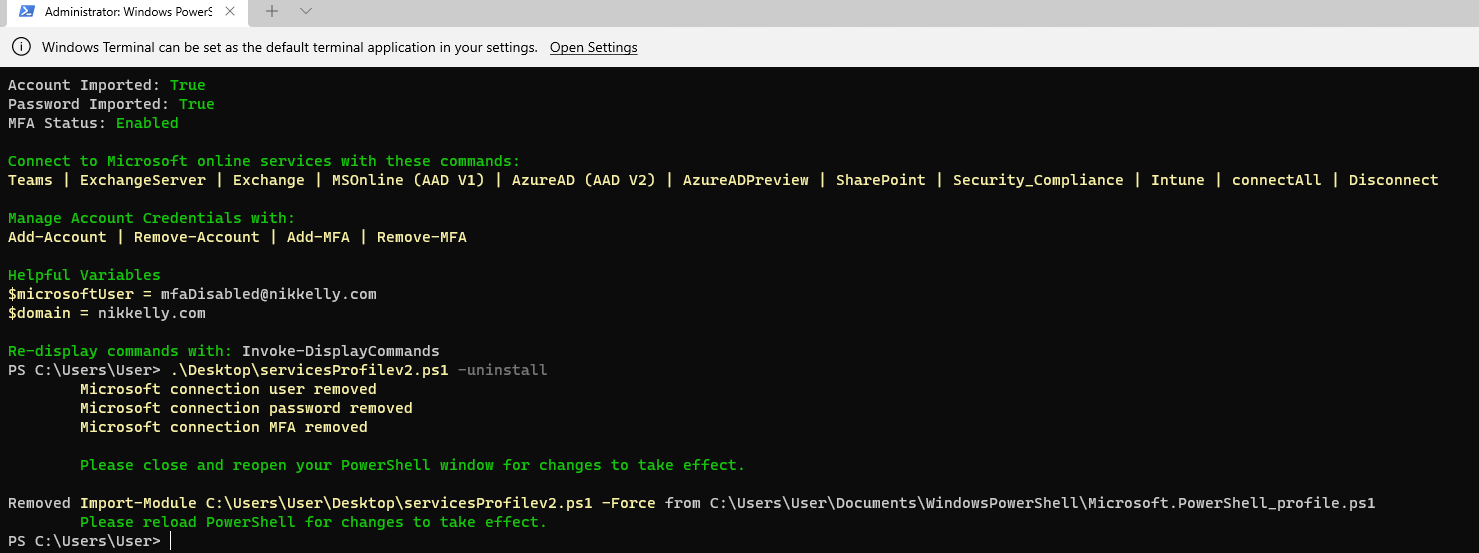The height and width of the screenshot is (553, 1479).
Task: Click the Teams command text
Action: 30,180
